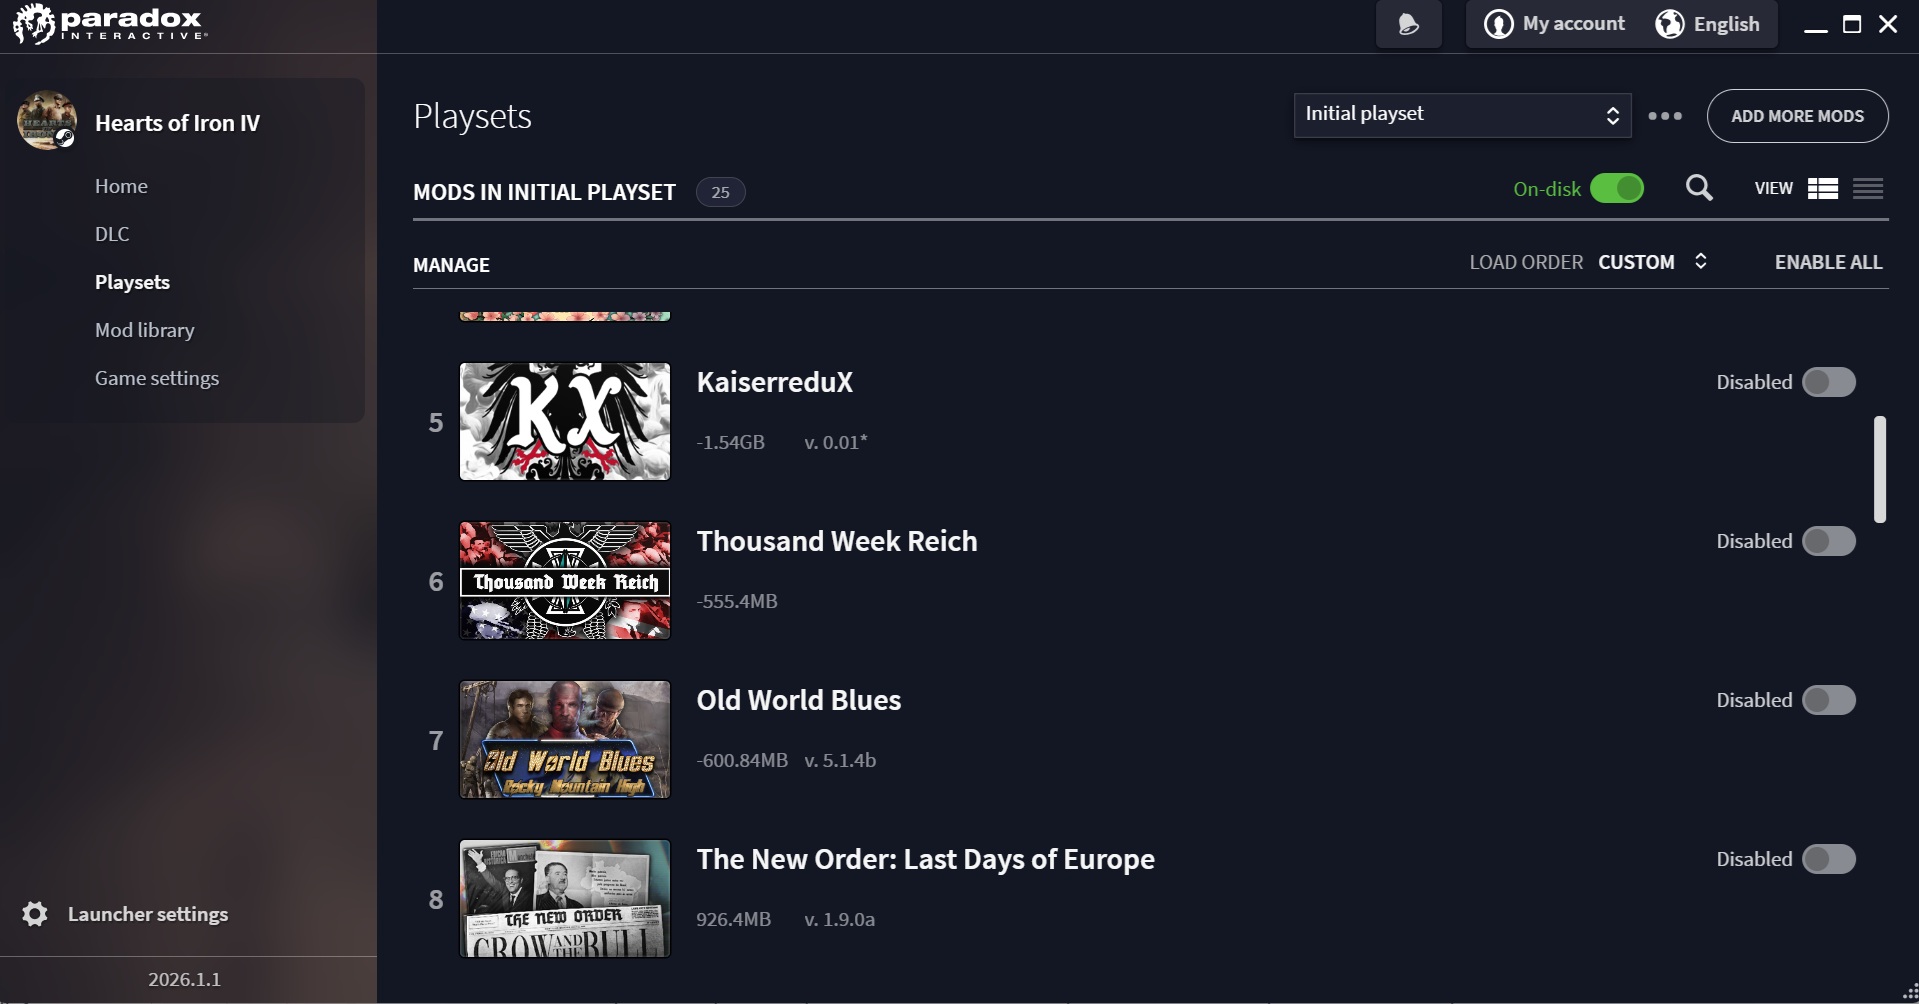Viewport: 1919px width, 1004px height.
Task: Click the Playsets page heading
Action: [x=472, y=116]
